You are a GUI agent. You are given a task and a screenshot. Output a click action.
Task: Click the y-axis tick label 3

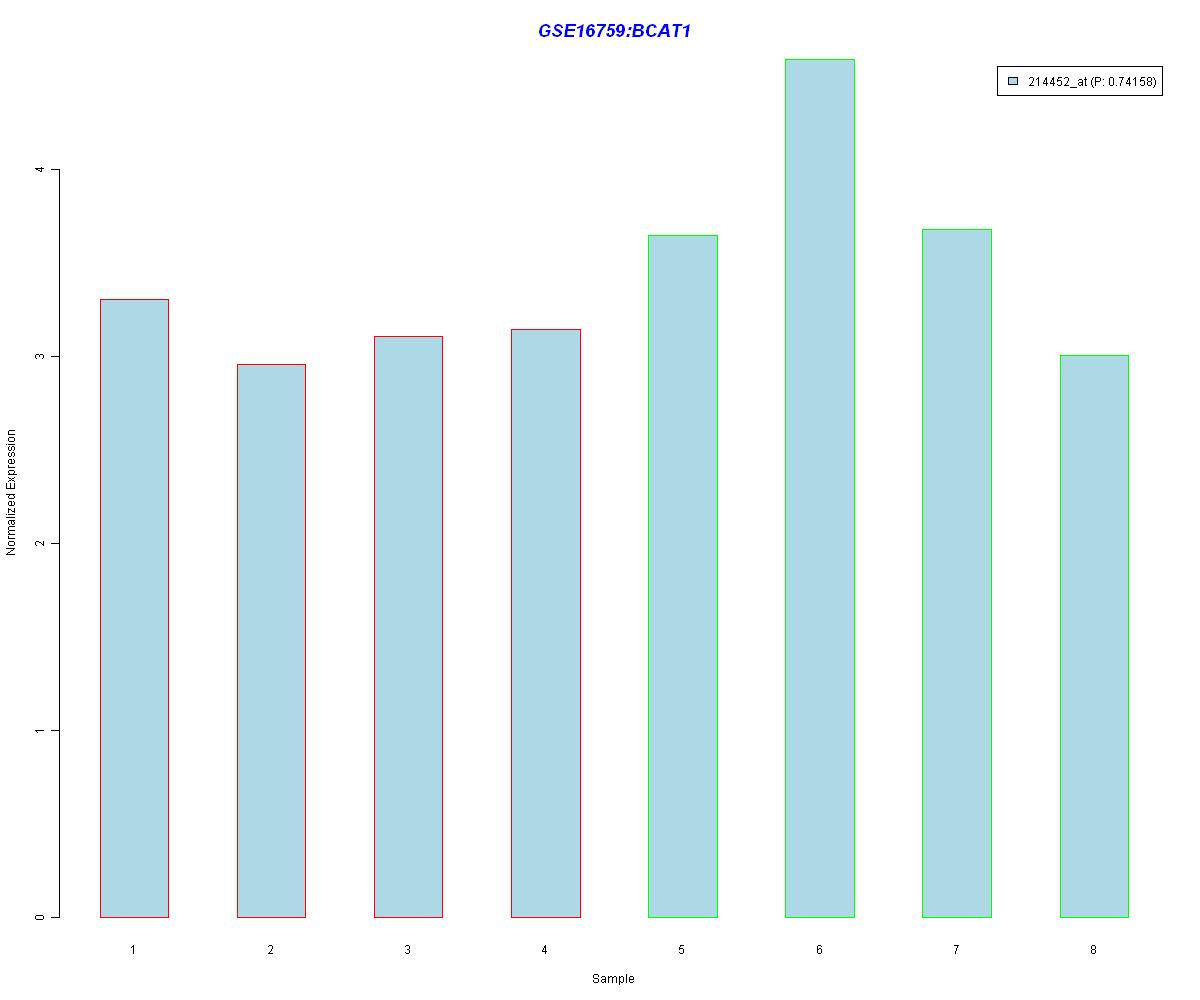41,357
